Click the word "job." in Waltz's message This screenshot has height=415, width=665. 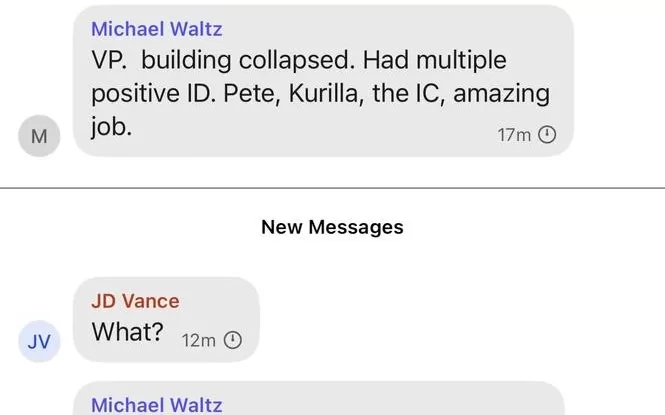coord(112,128)
